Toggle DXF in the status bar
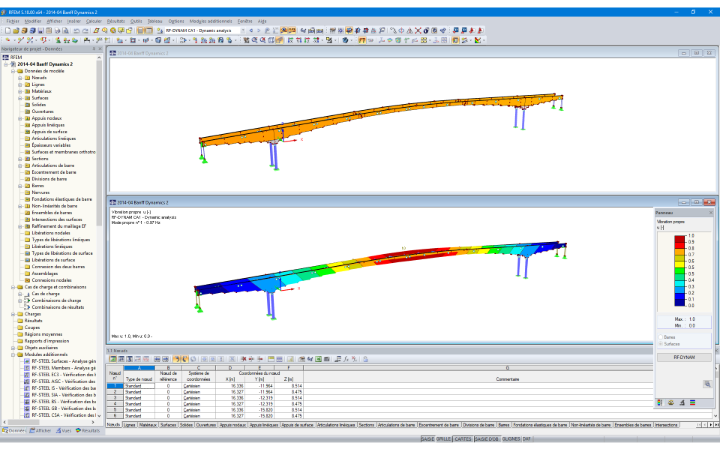The width and height of the screenshot is (720, 450). (x=527, y=439)
